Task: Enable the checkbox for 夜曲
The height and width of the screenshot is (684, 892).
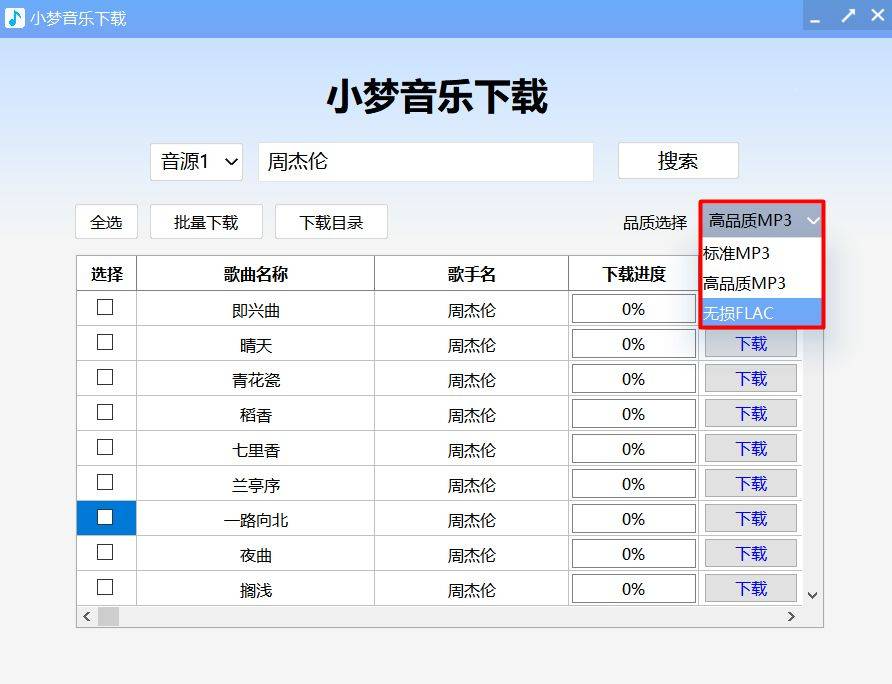Action: coord(106,552)
